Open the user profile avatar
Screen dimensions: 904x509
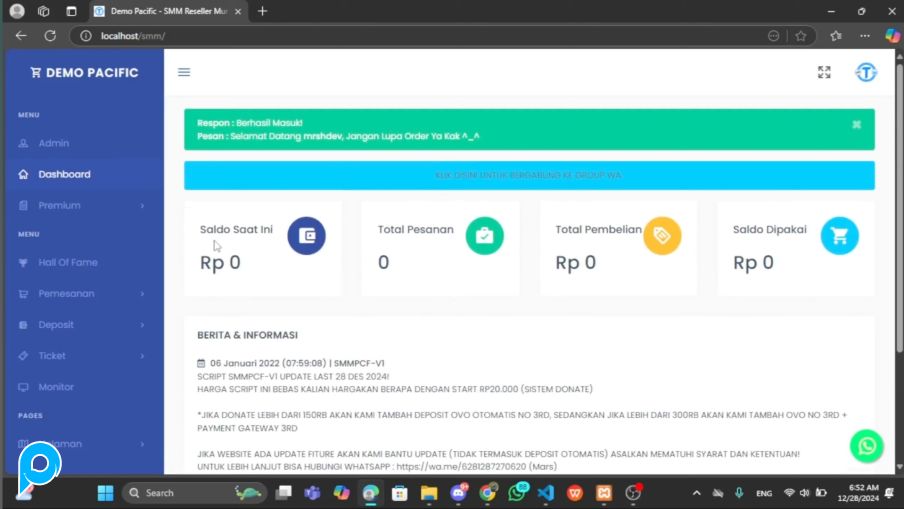click(866, 72)
